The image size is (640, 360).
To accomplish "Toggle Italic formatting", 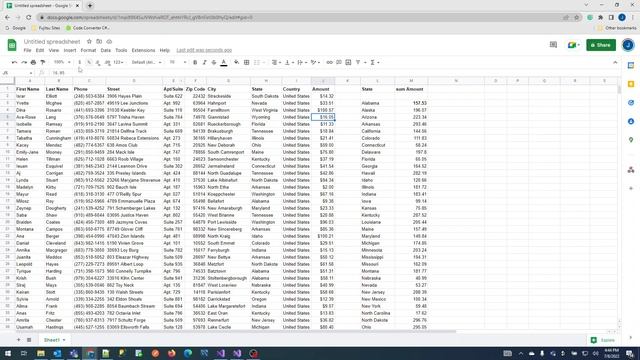I will click(x=204, y=62).
